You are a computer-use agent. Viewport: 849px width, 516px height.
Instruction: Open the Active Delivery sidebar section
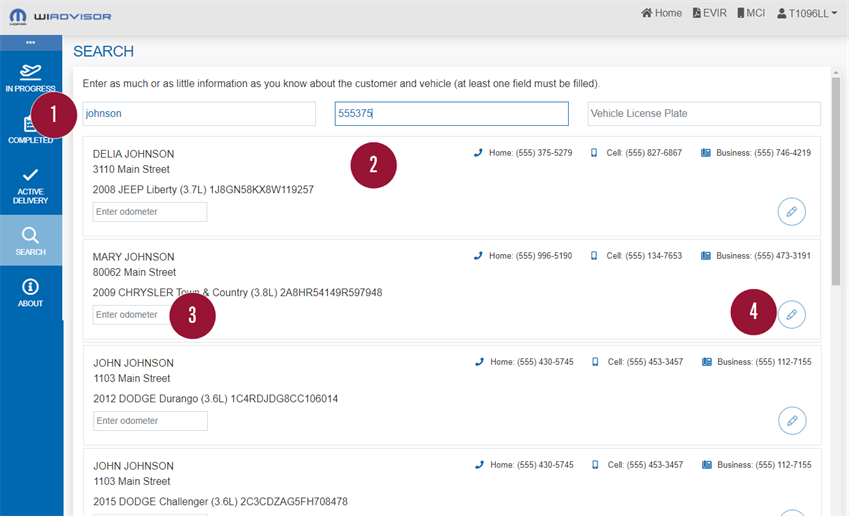click(x=30, y=187)
